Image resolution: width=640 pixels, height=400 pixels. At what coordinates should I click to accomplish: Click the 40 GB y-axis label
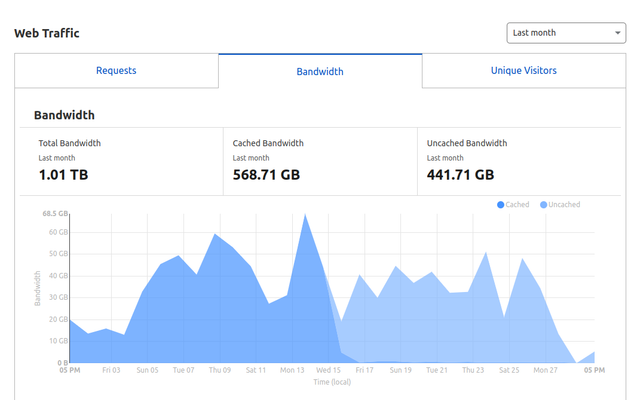(x=58, y=276)
